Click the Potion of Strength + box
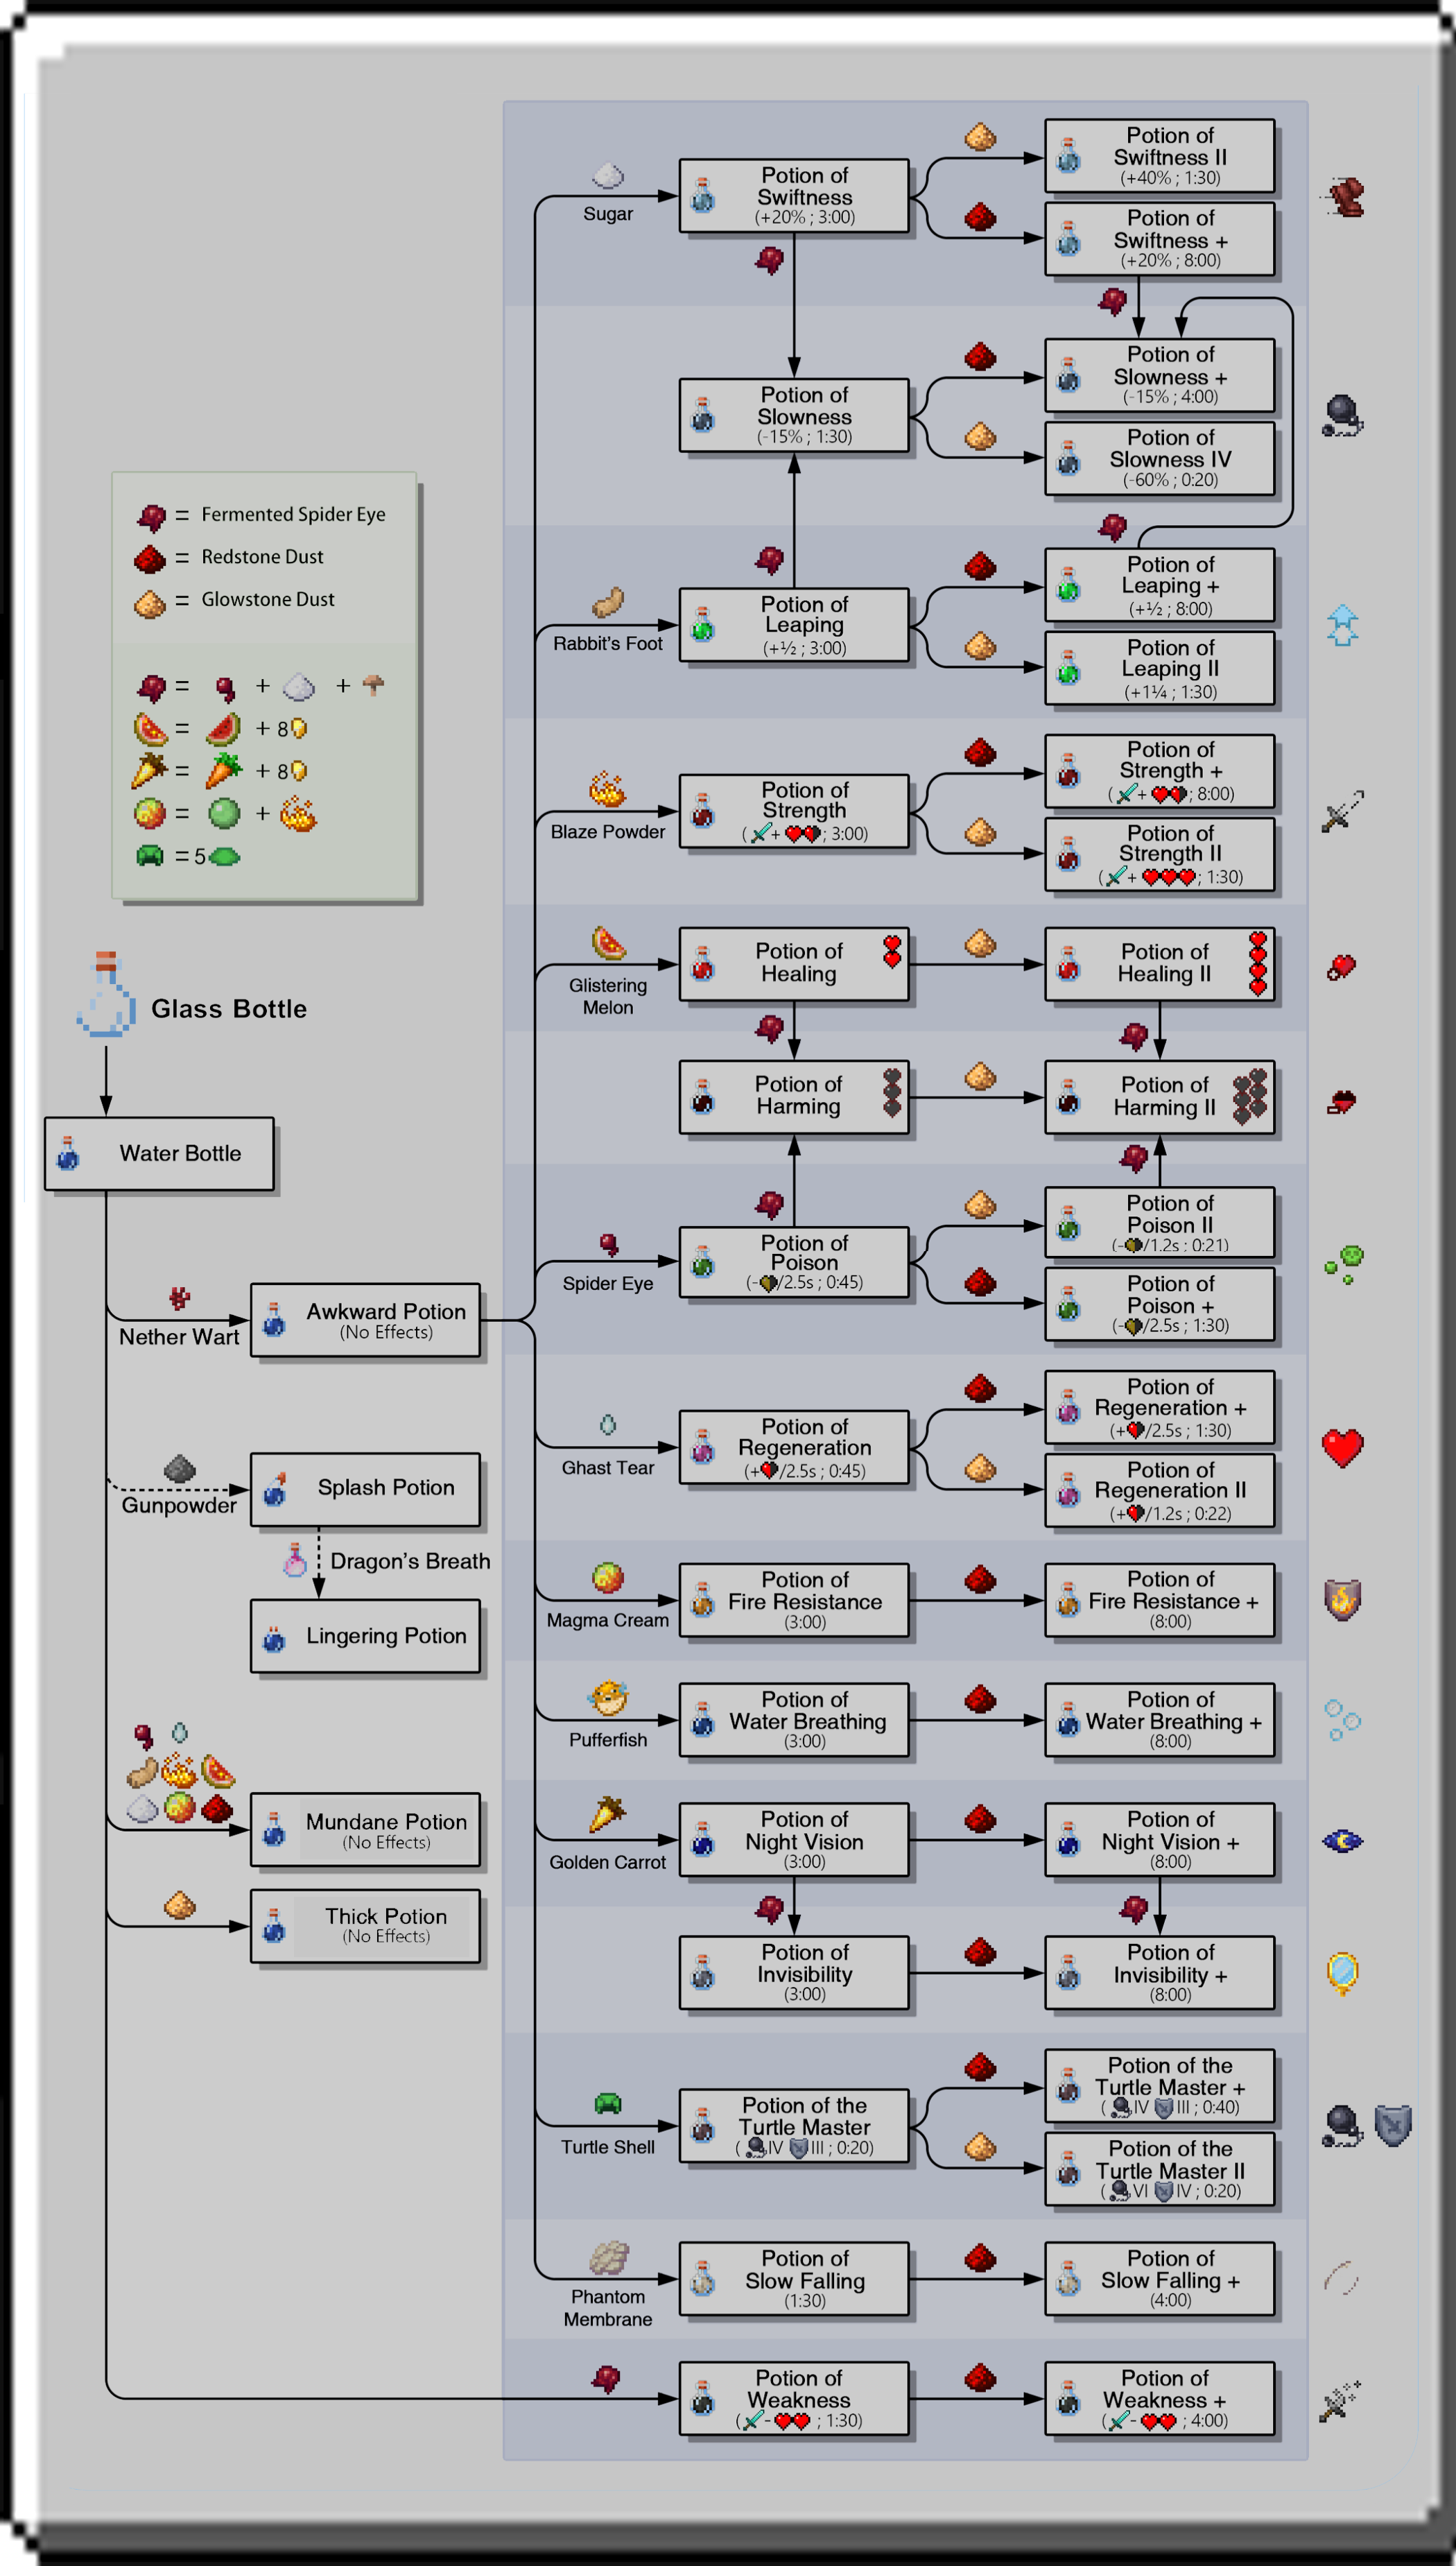 [1160, 771]
